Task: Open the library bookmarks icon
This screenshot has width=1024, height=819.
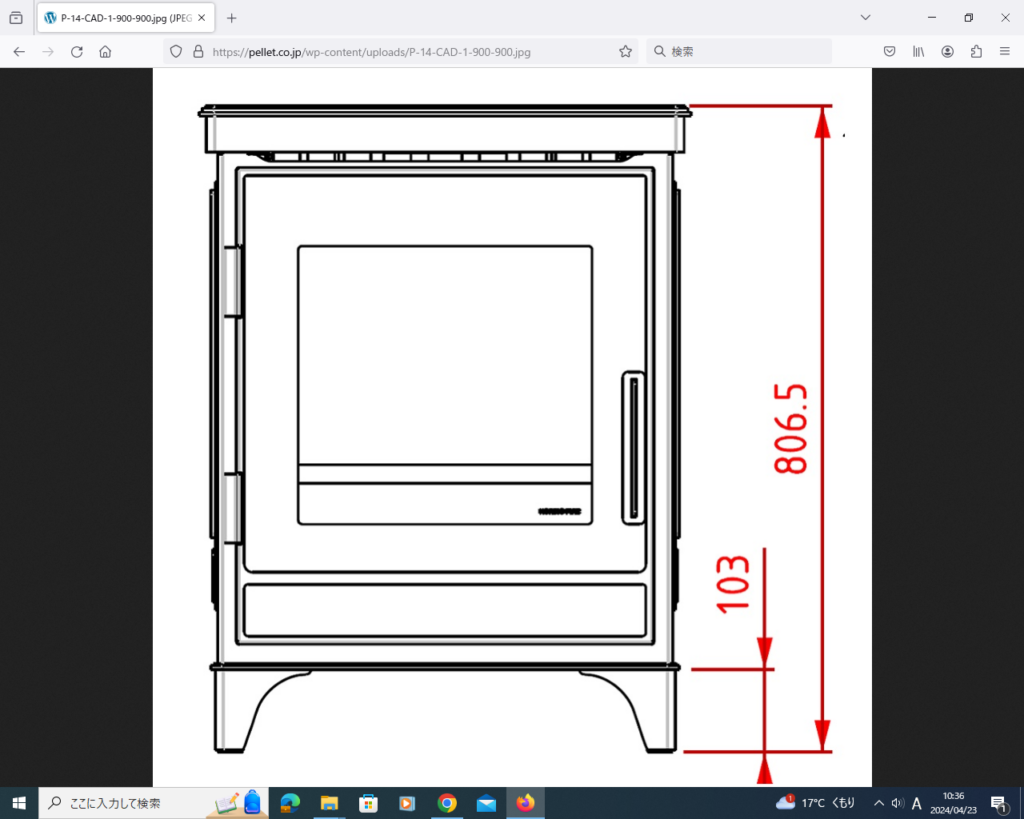Action: tap(918, 52)
